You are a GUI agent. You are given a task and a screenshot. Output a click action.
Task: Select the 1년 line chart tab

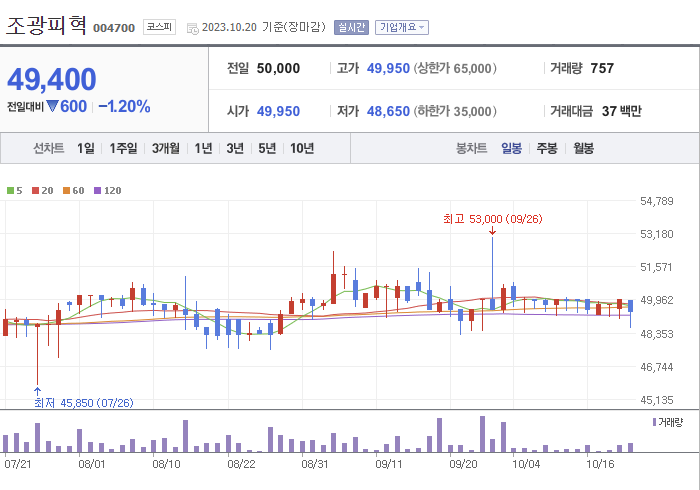point(203,148)
